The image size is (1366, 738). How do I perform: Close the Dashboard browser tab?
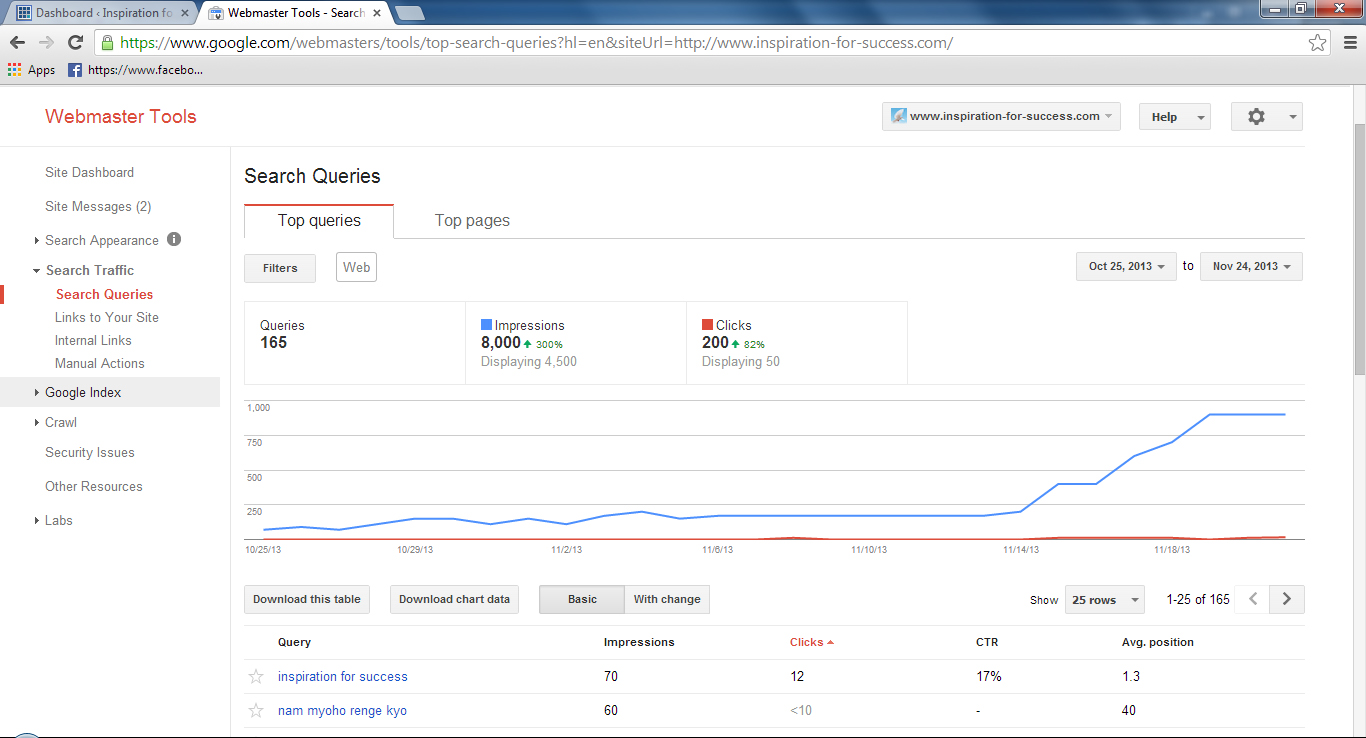click(x=185, y=13)
